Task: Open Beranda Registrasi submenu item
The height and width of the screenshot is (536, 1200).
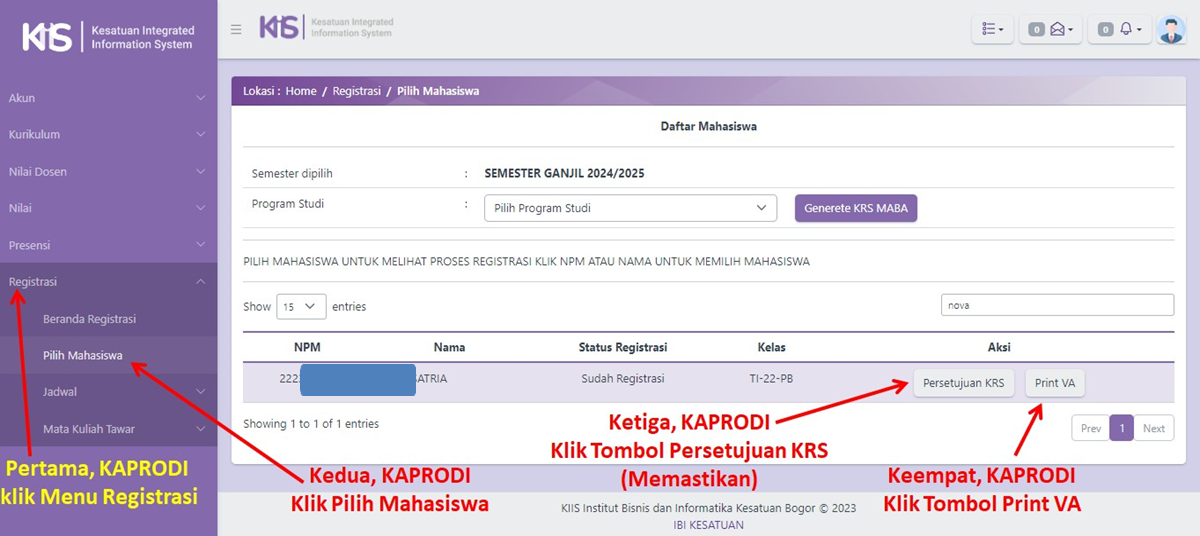Action: point(89,319)
